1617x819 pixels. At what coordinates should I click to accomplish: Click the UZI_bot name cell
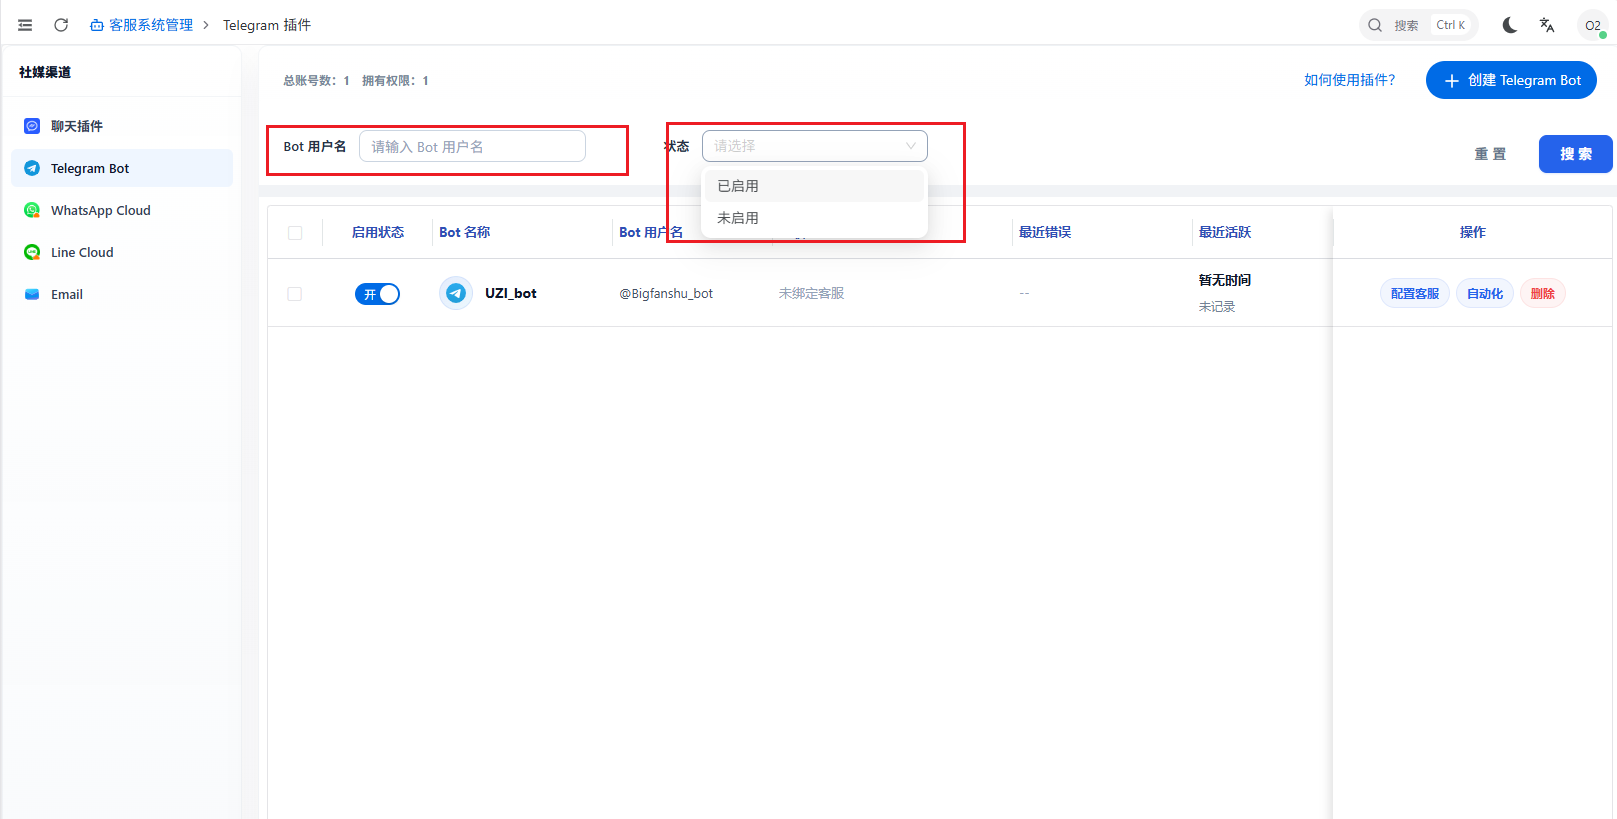point(511,293)
